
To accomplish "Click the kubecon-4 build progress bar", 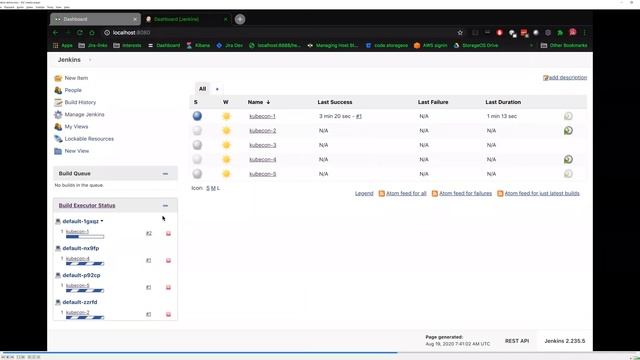I will pos(85,263).
